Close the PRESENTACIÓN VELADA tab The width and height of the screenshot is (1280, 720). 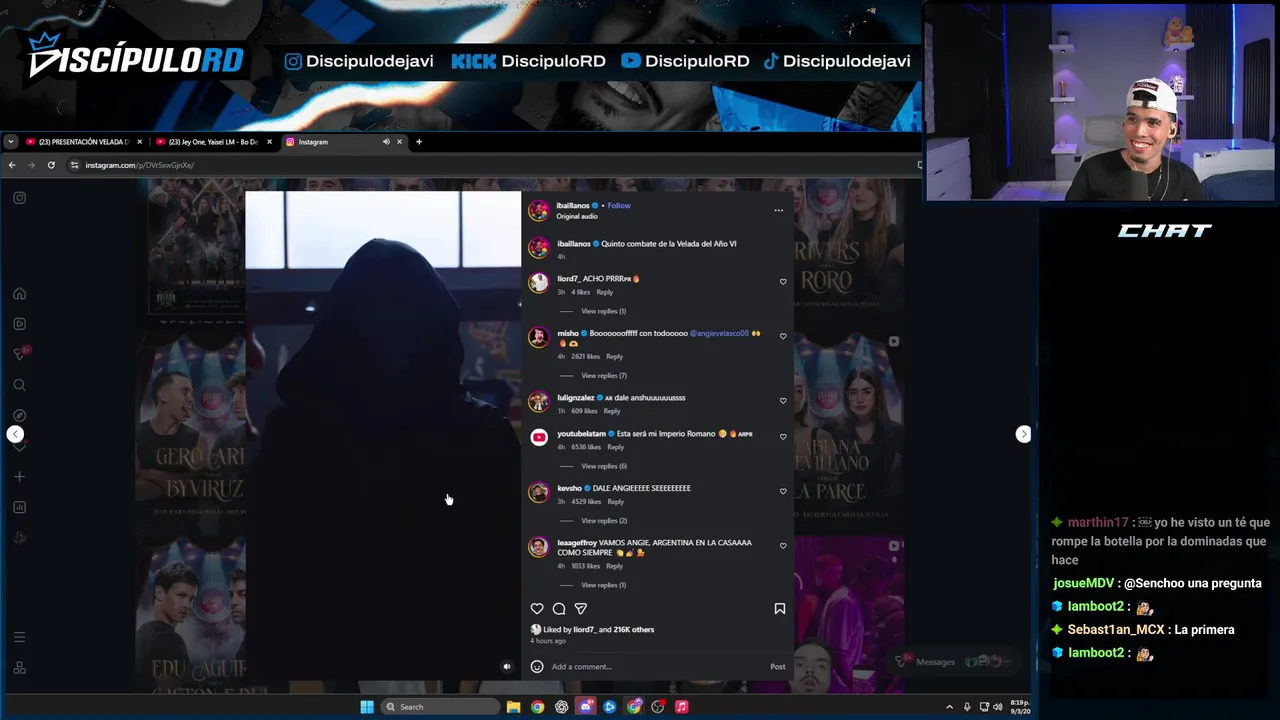pyautogui.click(x=139, y=142)
